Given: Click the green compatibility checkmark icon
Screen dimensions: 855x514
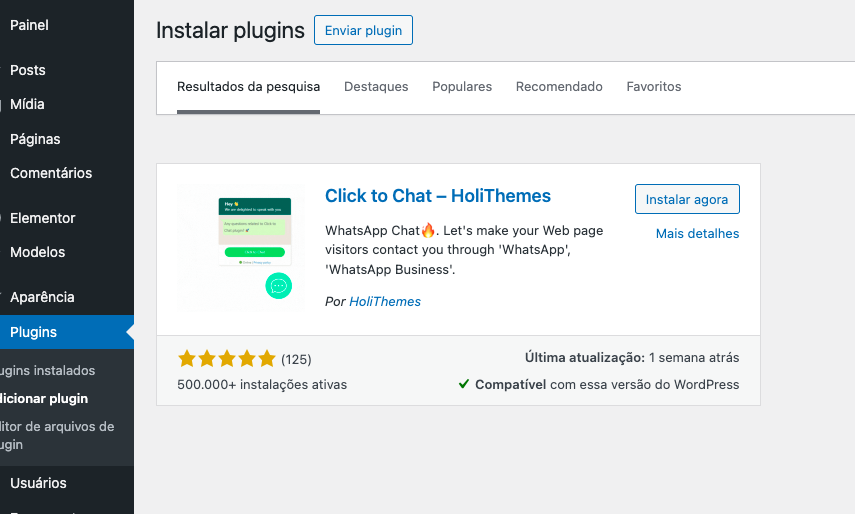Looking at the screenshot, I should pyautogui.click(x=464, y=384).
